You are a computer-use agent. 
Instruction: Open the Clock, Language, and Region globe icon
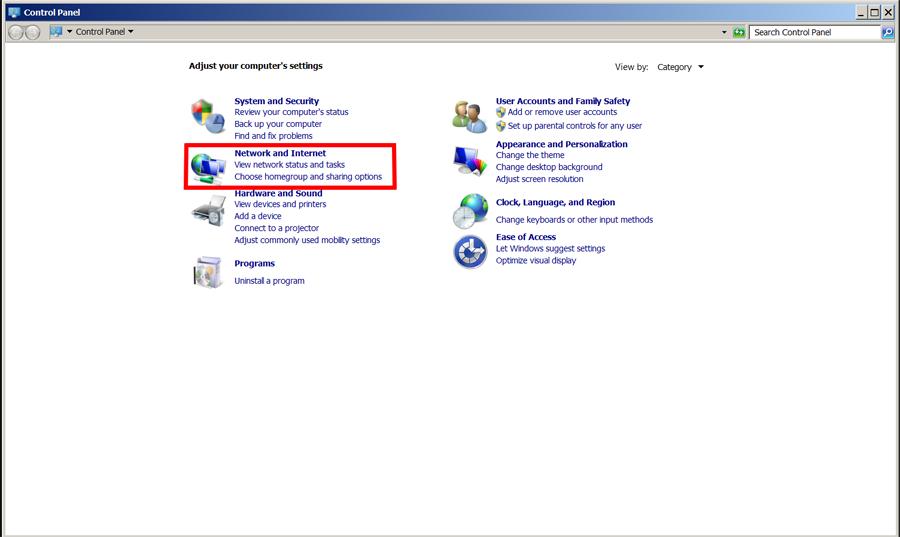(470, 211)
